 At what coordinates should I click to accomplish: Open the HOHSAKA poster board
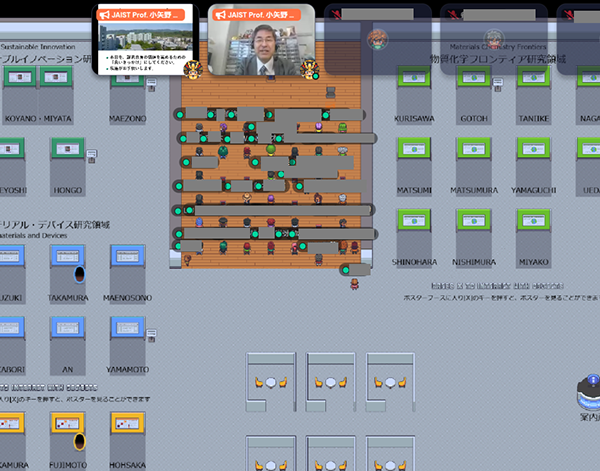pos(127,422)
